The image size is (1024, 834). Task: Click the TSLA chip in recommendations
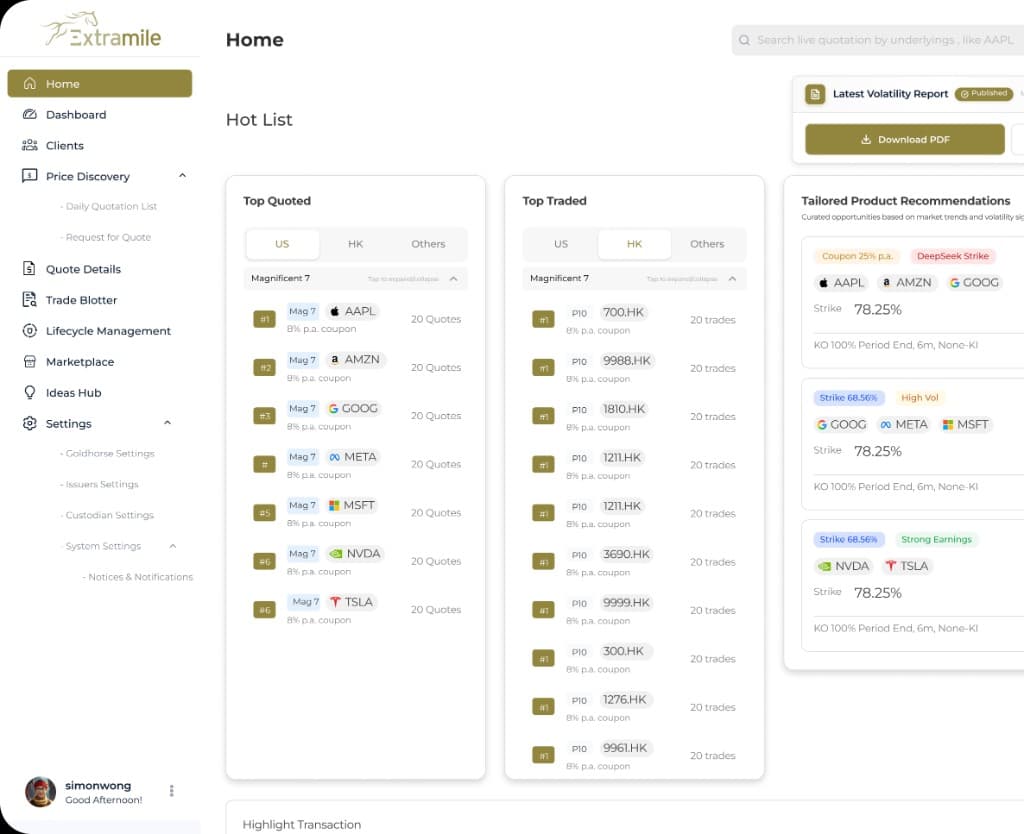[906, 566]
